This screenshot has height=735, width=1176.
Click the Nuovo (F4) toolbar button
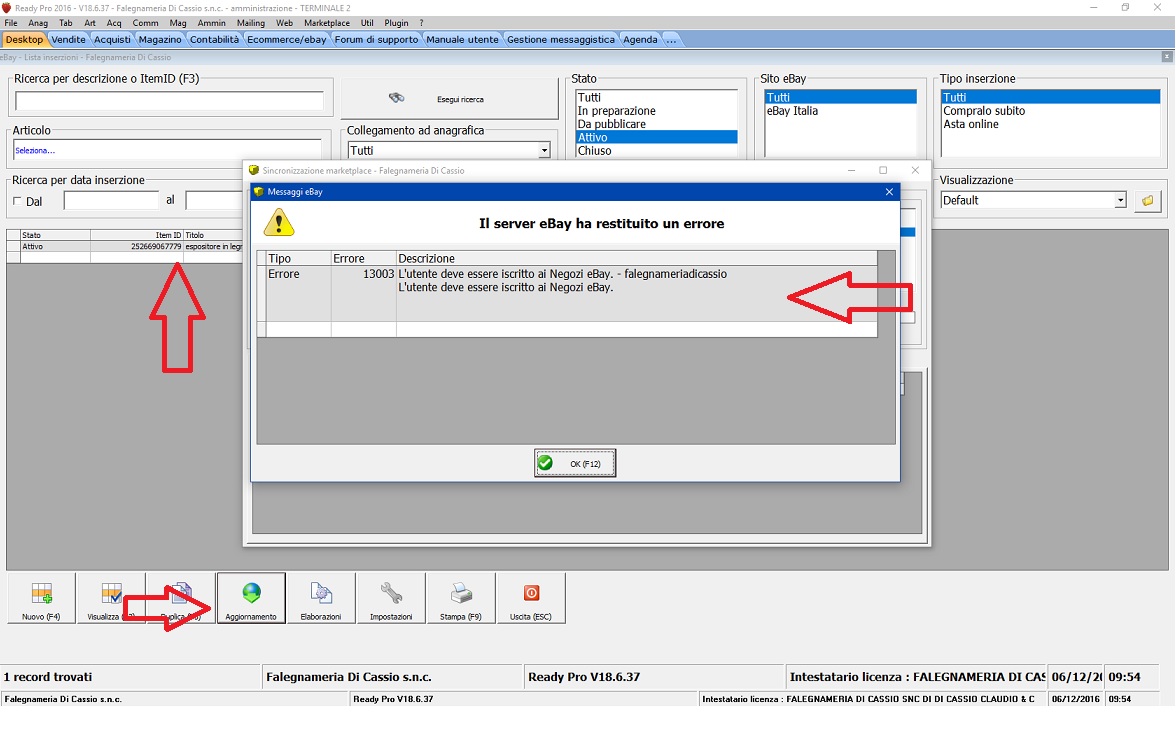coord(41,598)
